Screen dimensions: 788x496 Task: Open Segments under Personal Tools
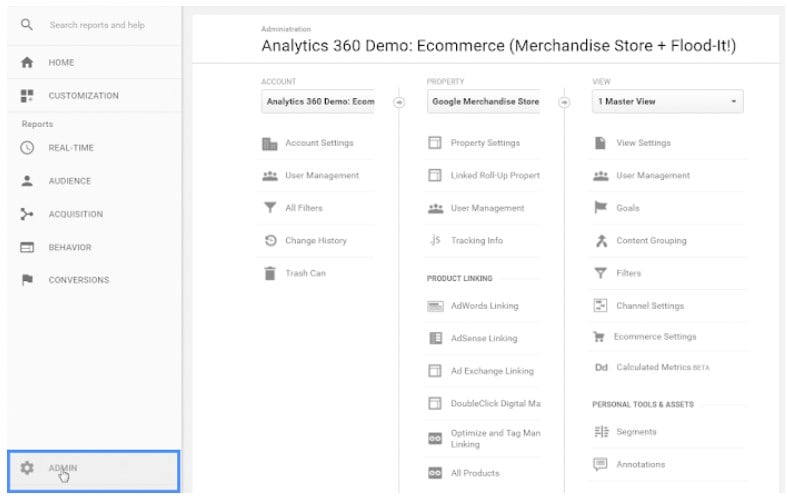636,432
